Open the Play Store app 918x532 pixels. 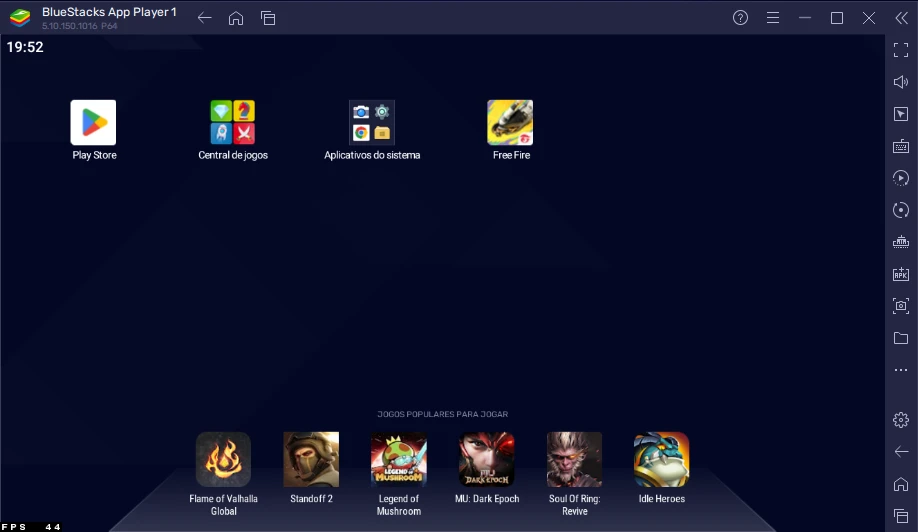tap(93, 122)
